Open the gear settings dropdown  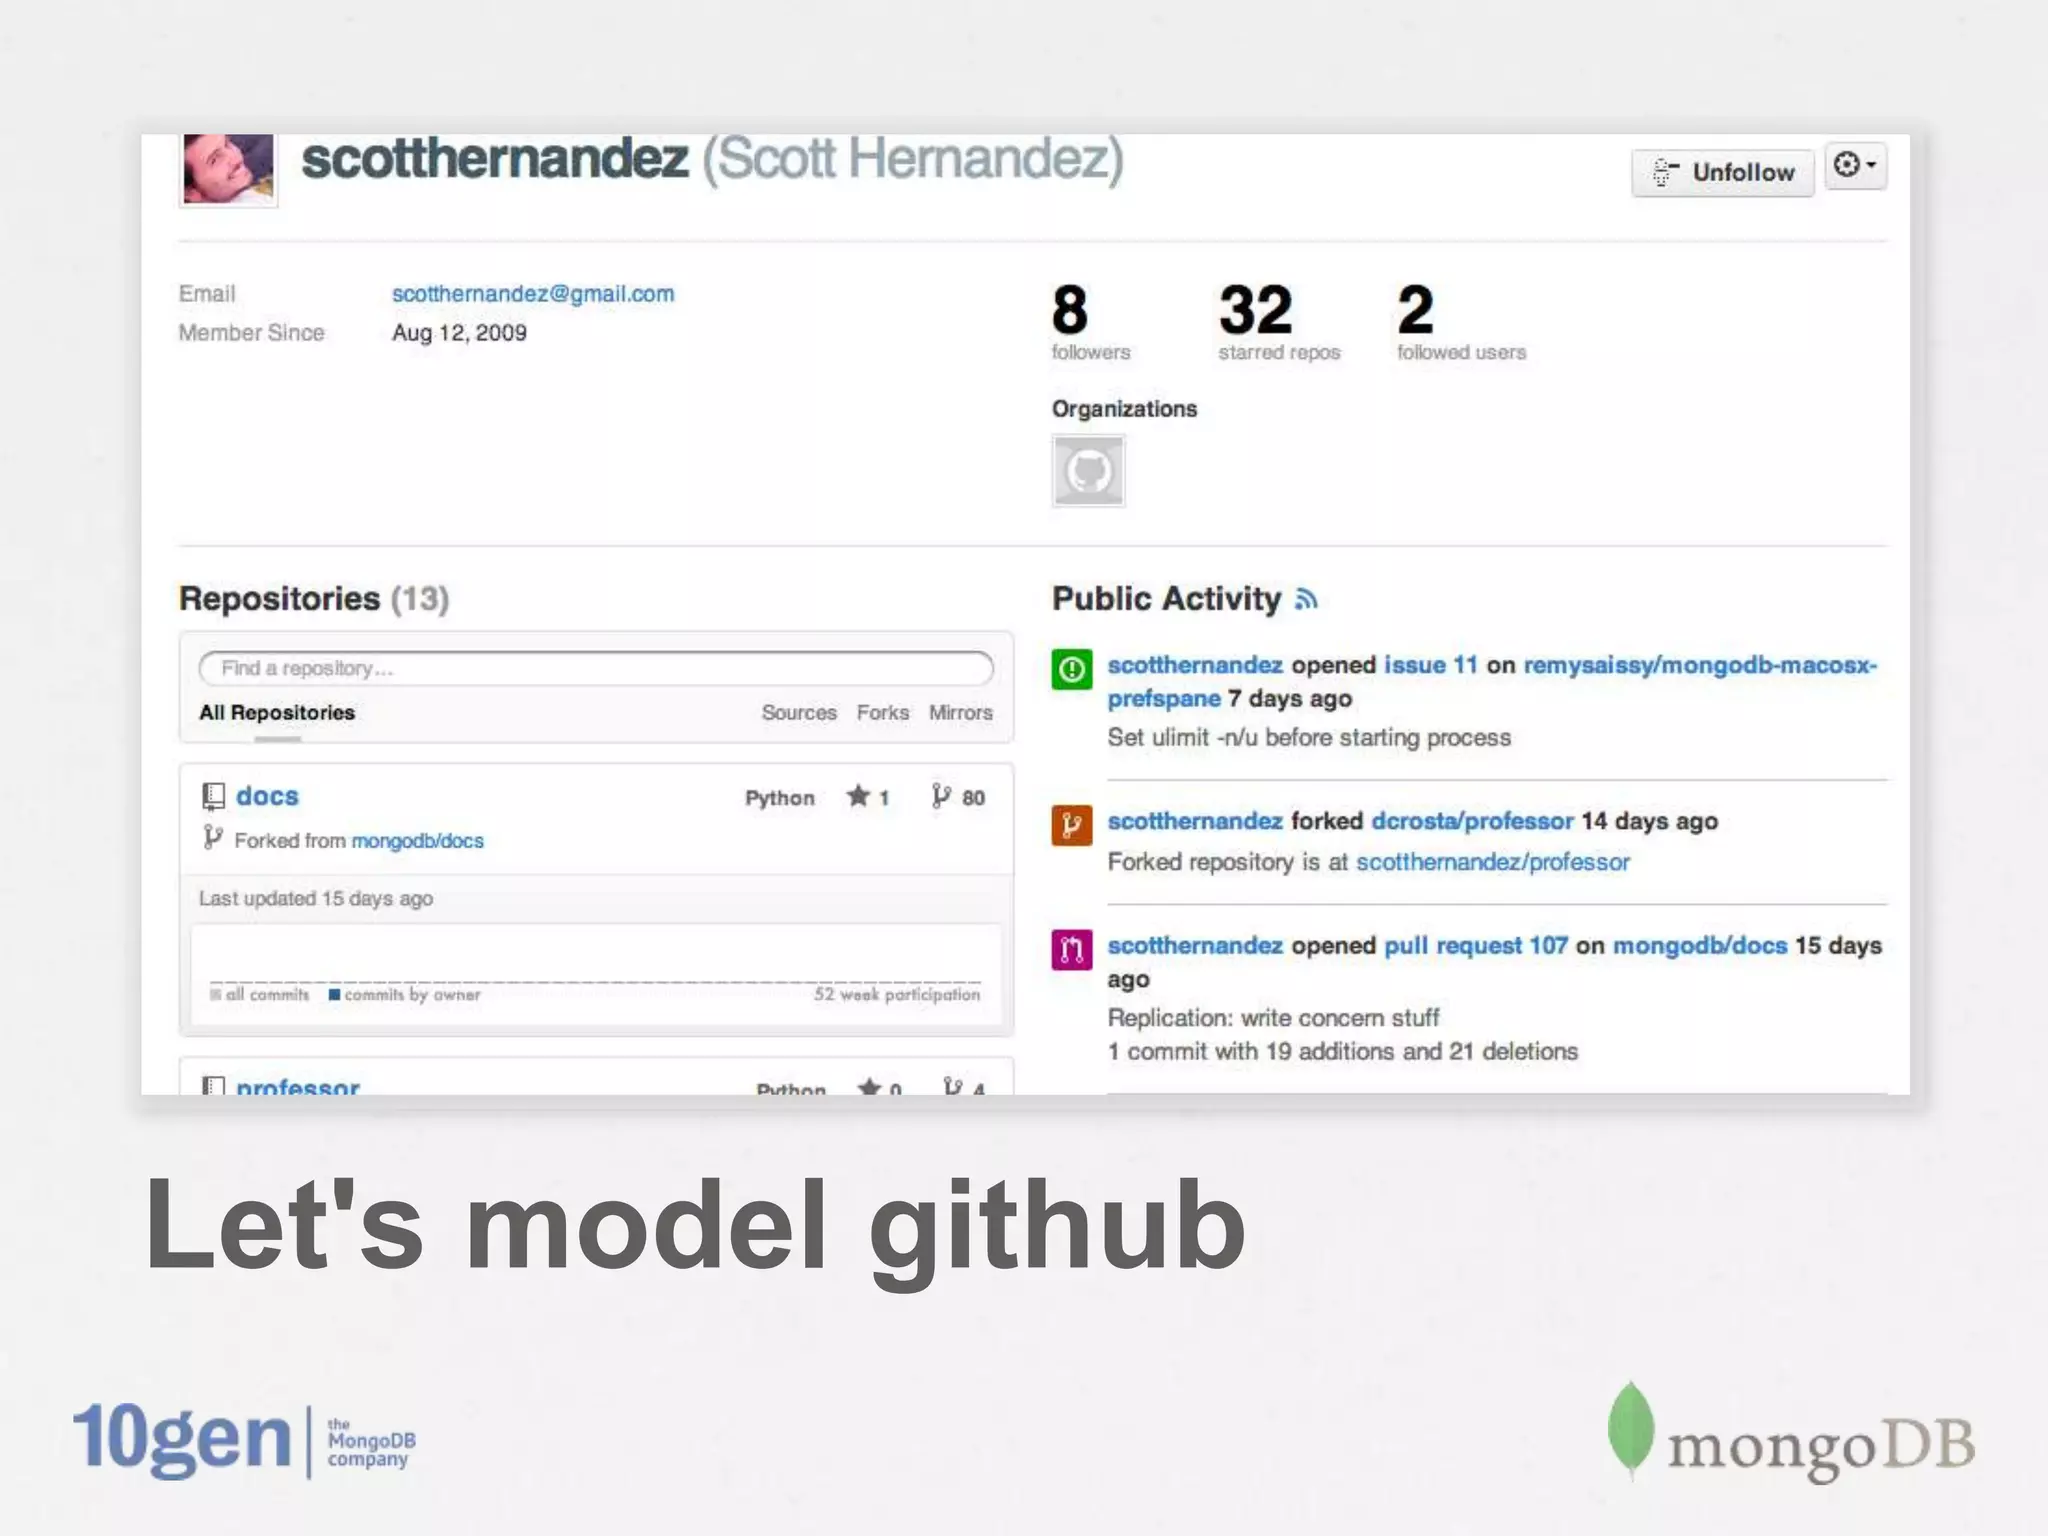coord(1856,165)
